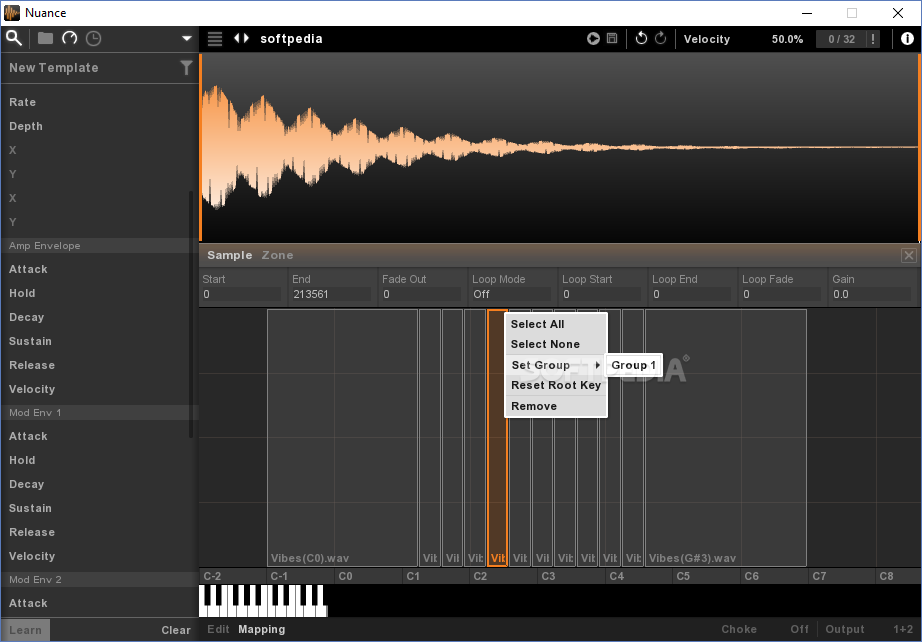Choose Reset Root Key from context menu
922x642 pixels.
556,386
